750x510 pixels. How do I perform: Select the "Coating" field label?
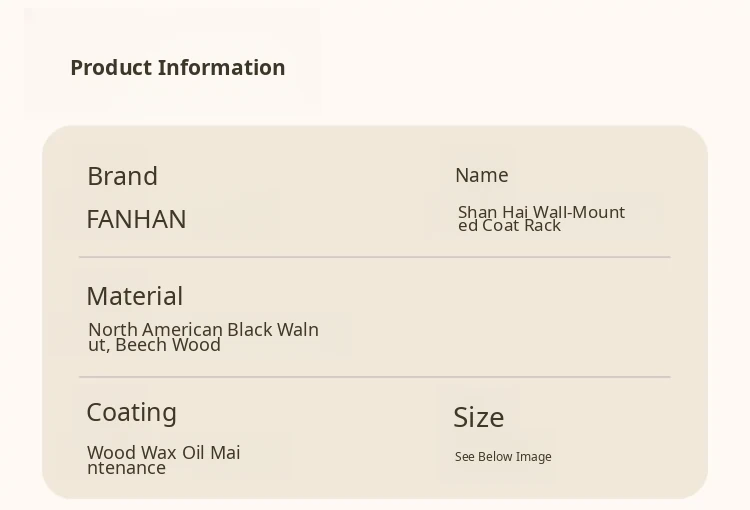click(131, 412)
